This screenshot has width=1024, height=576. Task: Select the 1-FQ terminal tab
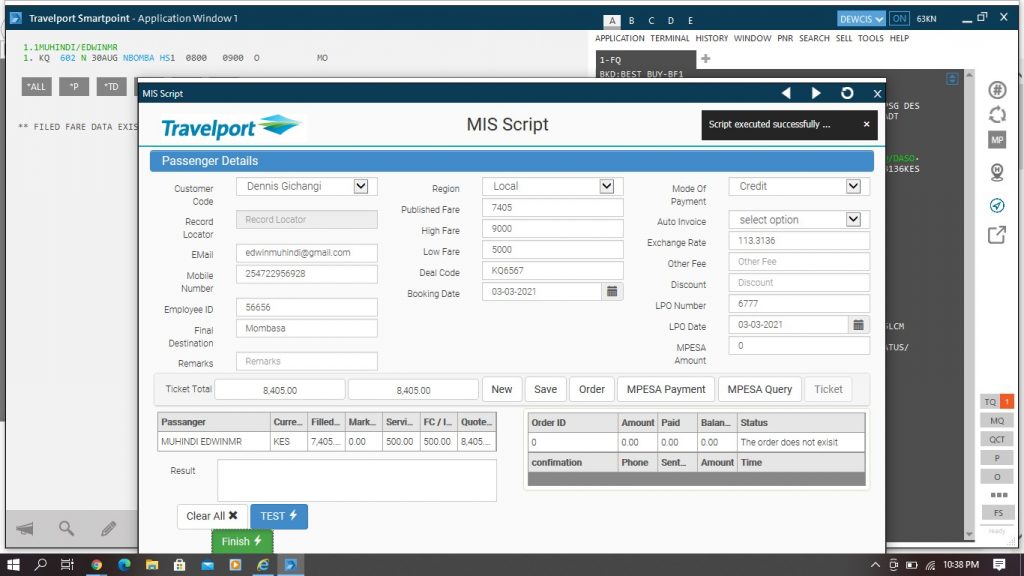645,59
